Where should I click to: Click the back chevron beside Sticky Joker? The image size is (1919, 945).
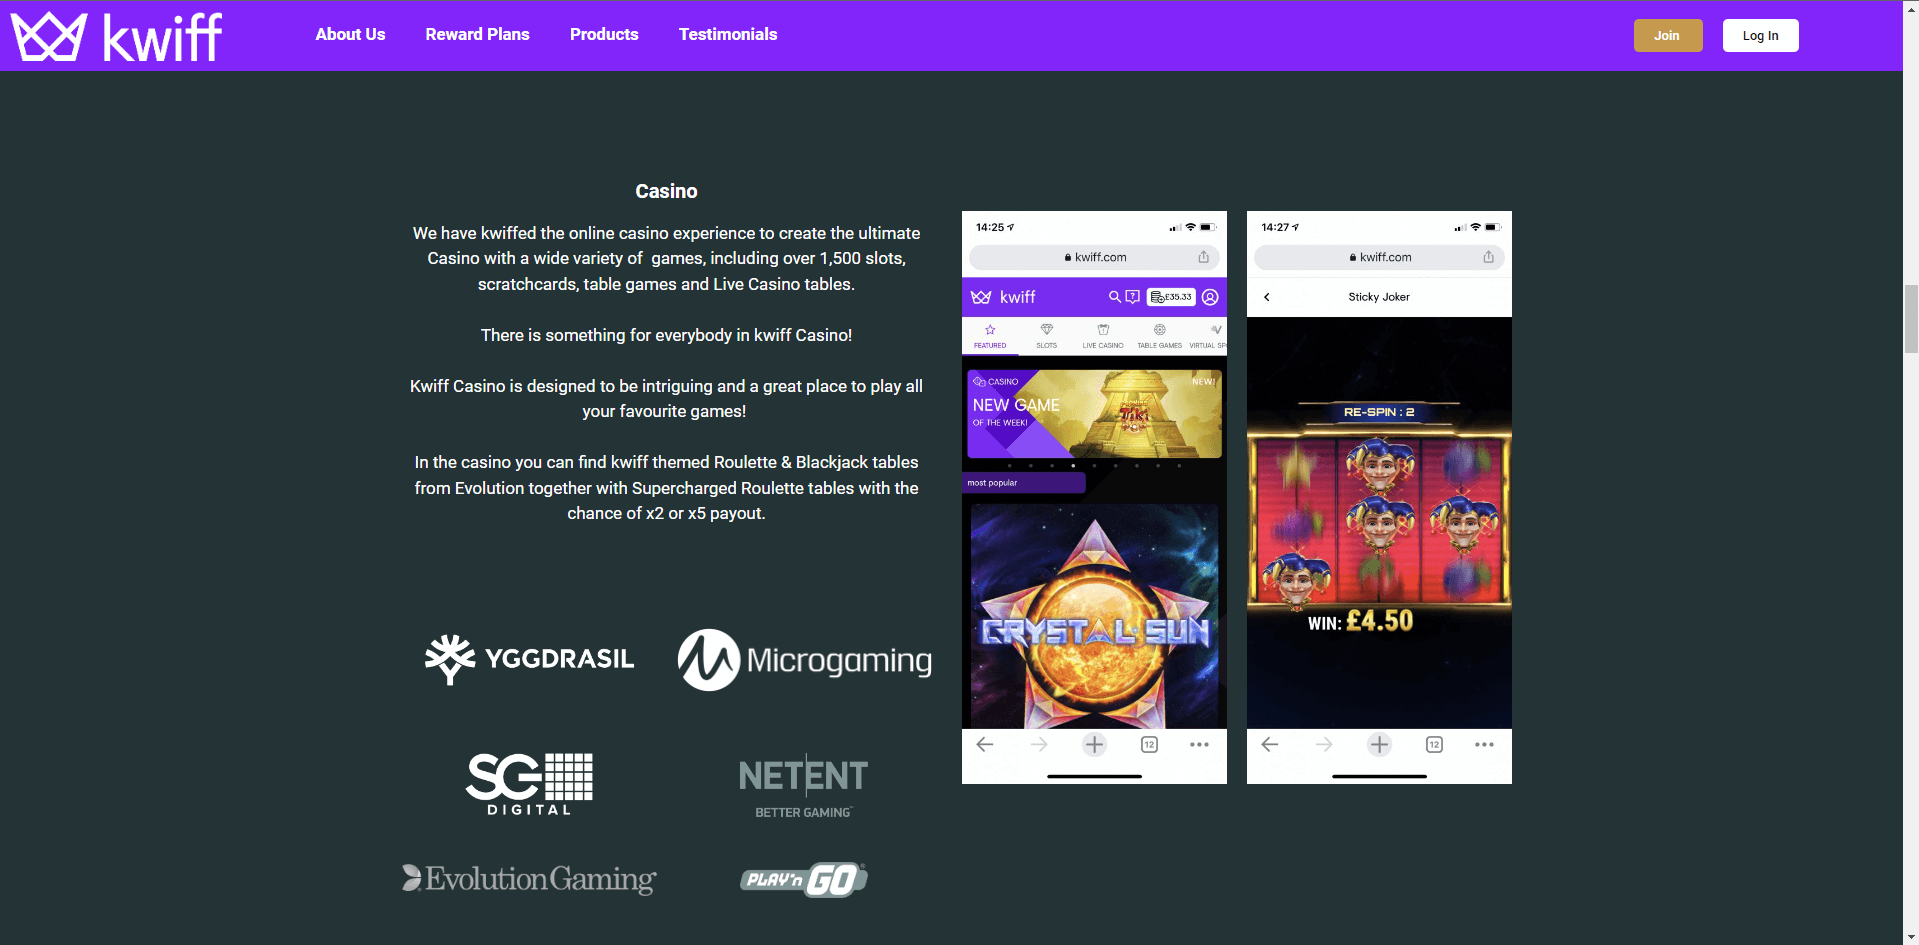click(1267, 297)
